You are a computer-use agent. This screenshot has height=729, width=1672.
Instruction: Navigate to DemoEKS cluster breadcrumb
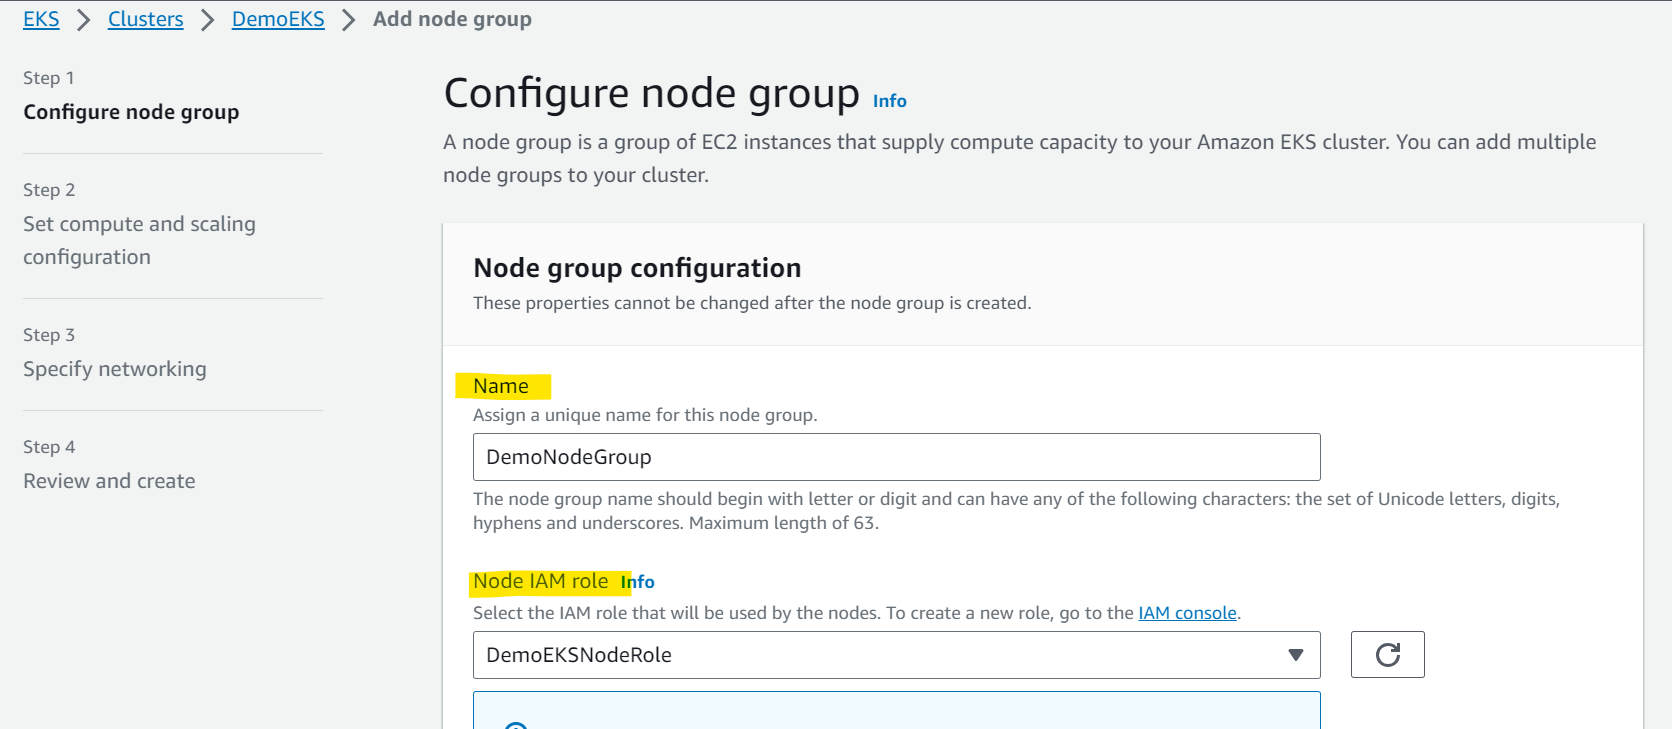point(278,19)
